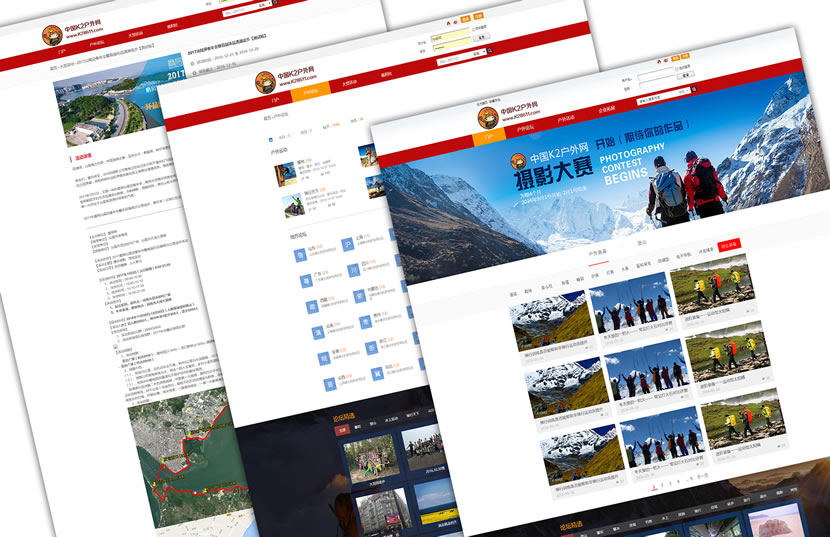Select the orange 门户 tab on front page
This screenshot has height=537, width=830.
tap(489, 136)
